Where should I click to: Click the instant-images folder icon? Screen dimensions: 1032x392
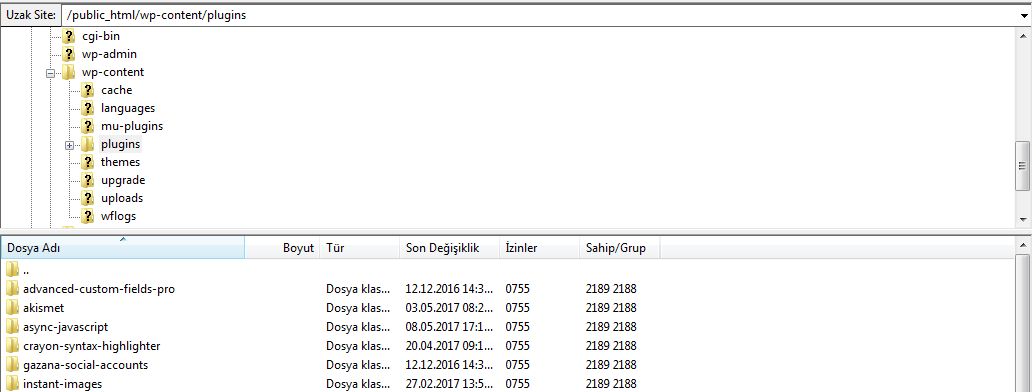(x=13, y=383)
